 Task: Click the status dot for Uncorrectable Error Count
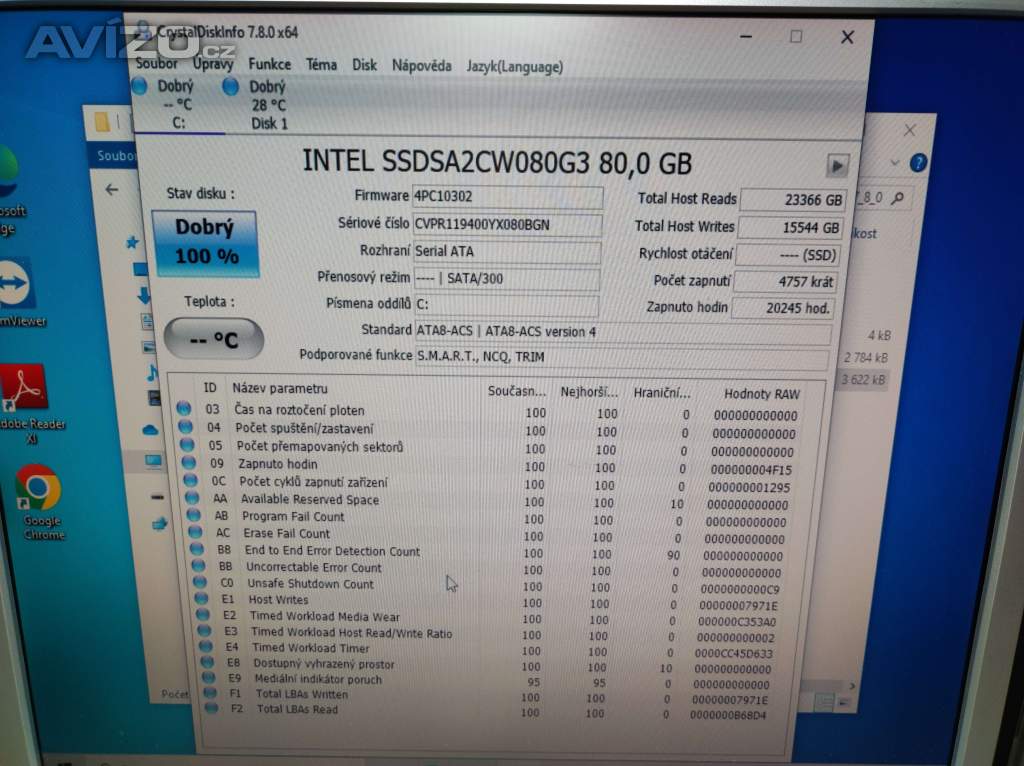pos(199,566)
